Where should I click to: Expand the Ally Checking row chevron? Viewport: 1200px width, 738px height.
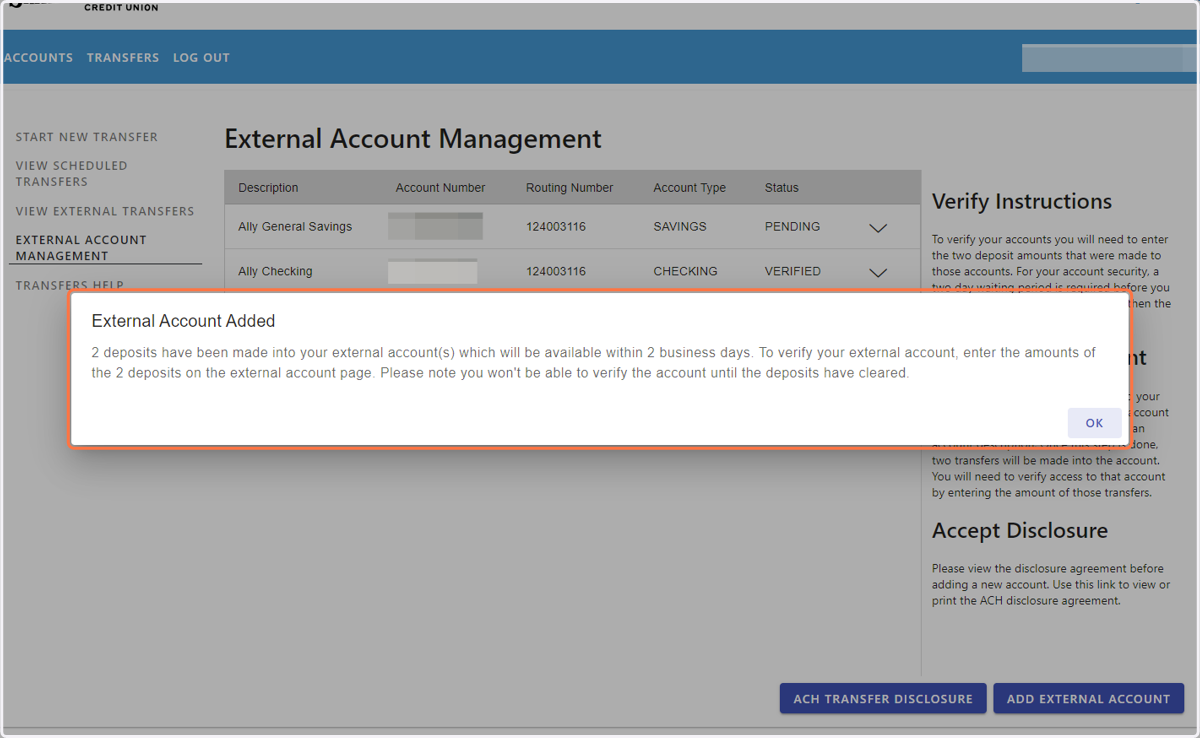[878, 272]
